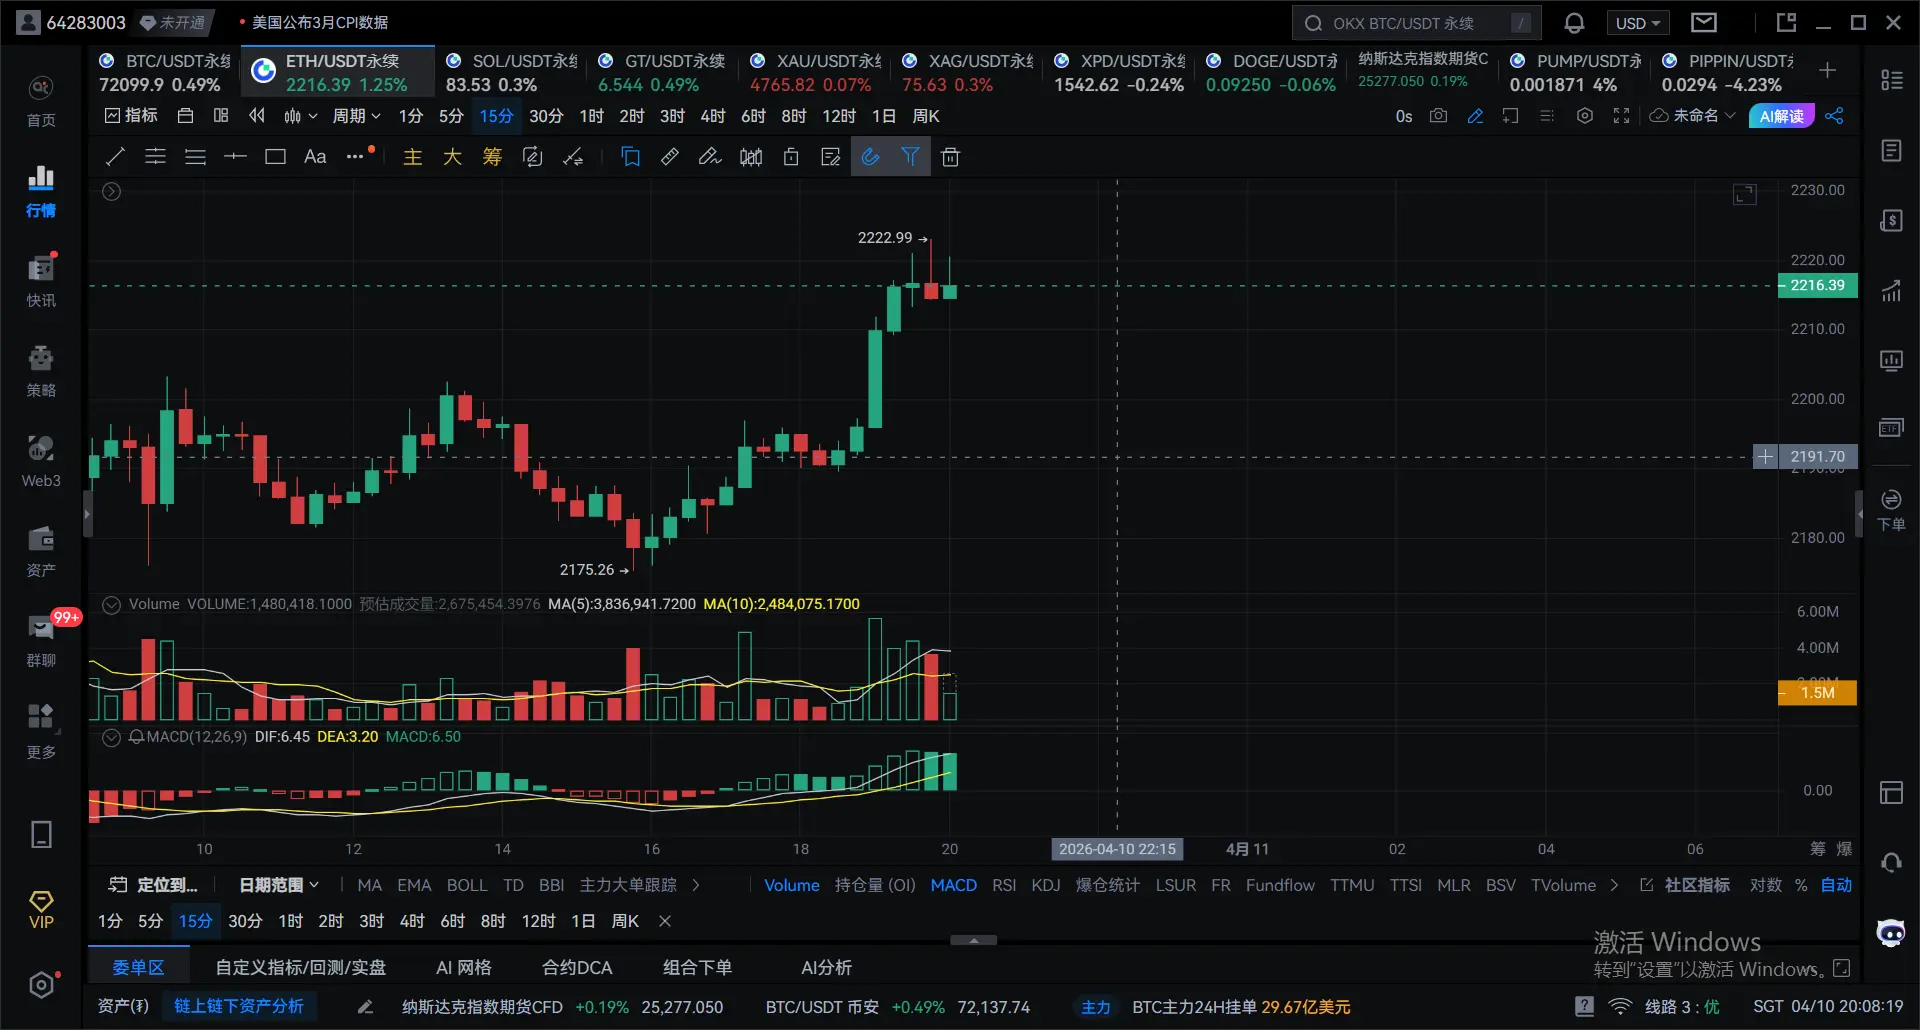
Task: Search in the OKX BTC/USDT 永续 field
Action: (1416, 23)
